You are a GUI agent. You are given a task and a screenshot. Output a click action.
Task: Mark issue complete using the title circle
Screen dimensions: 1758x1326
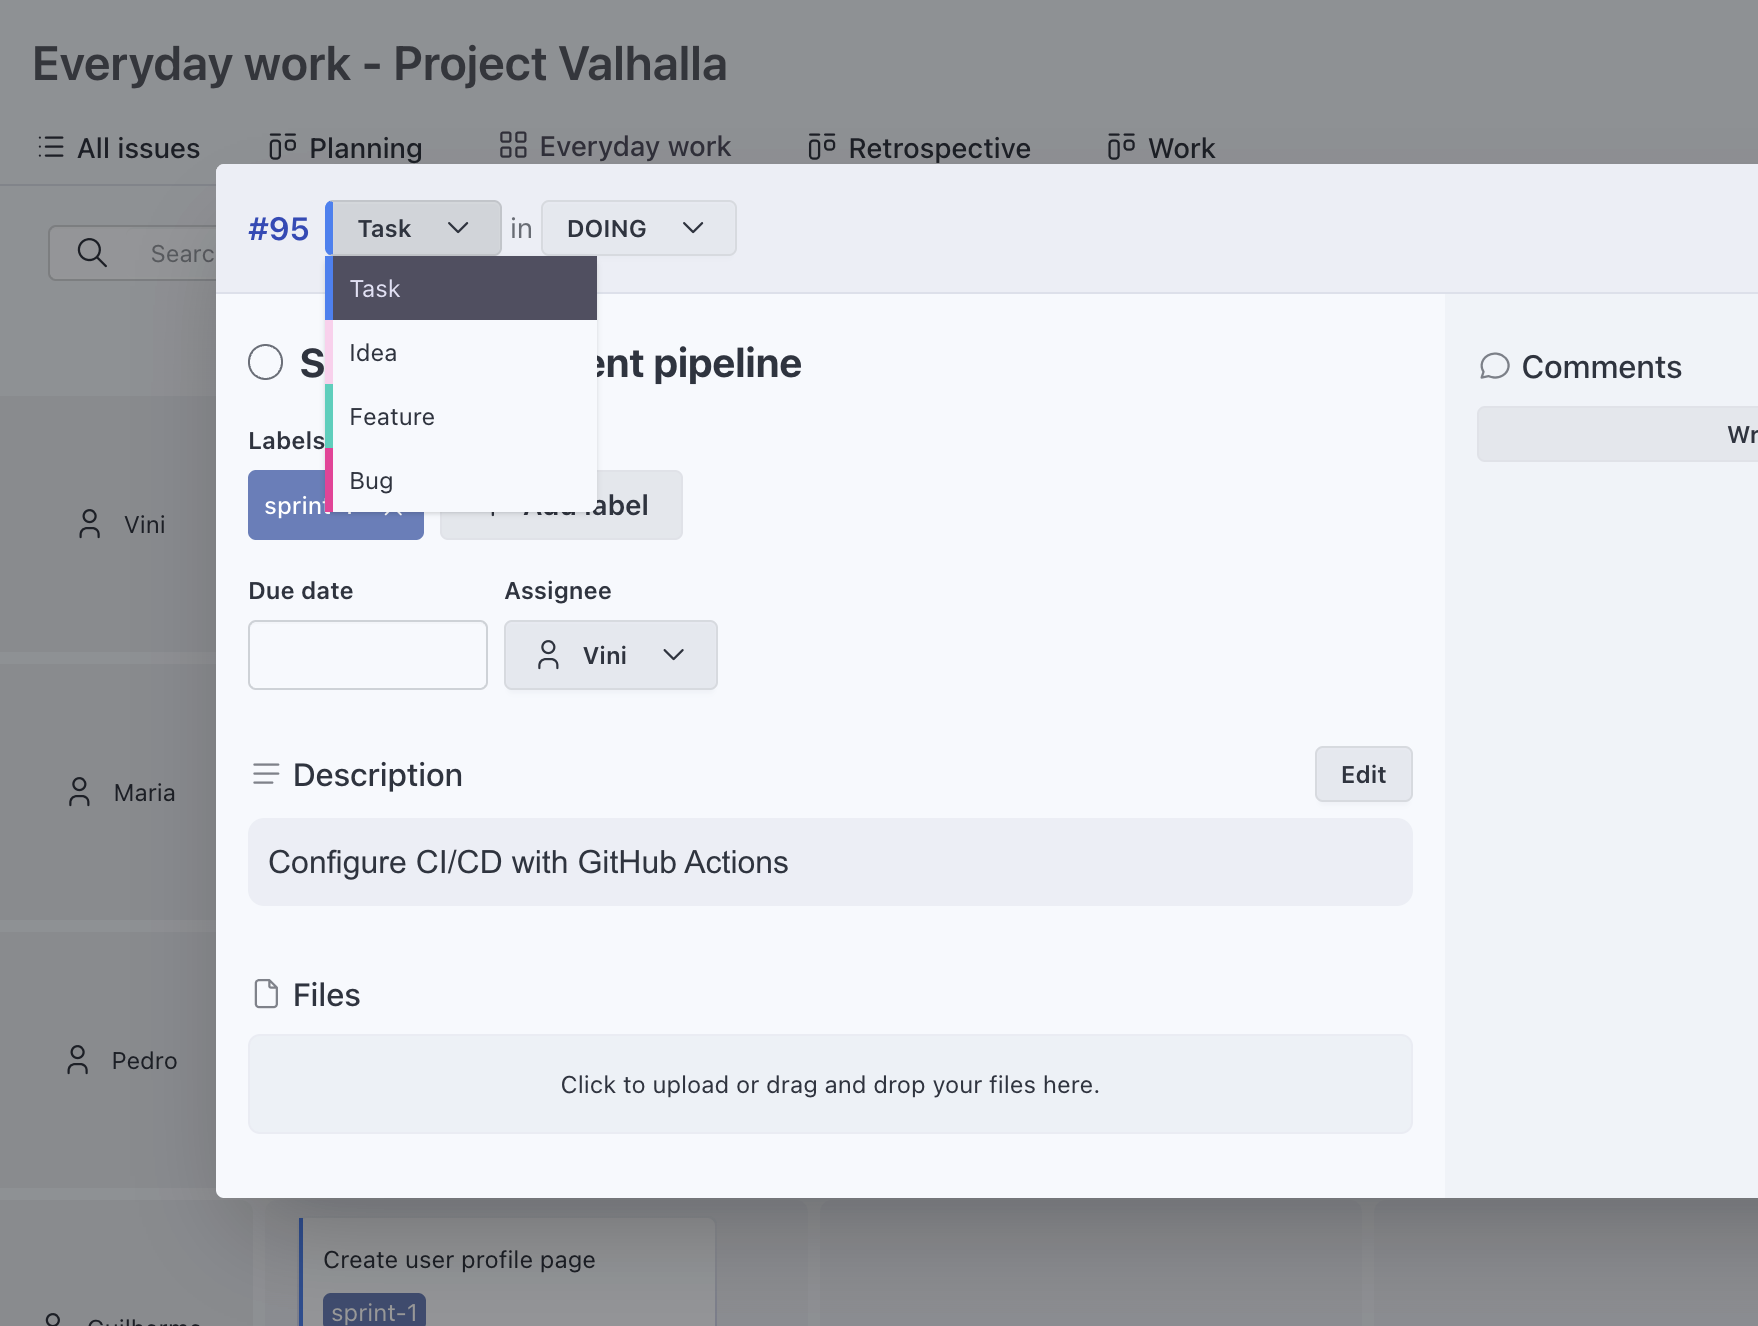point(266,362)
